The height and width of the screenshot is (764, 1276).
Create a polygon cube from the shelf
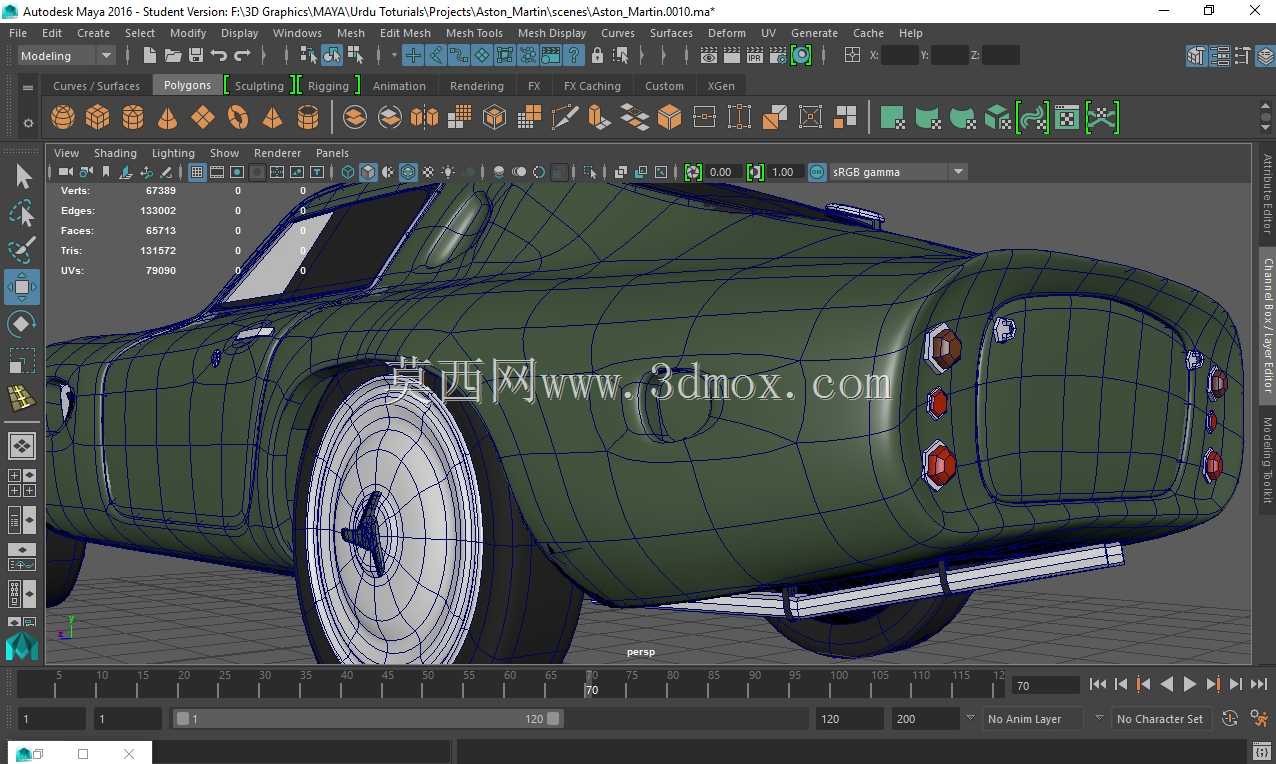click(97, 118)
